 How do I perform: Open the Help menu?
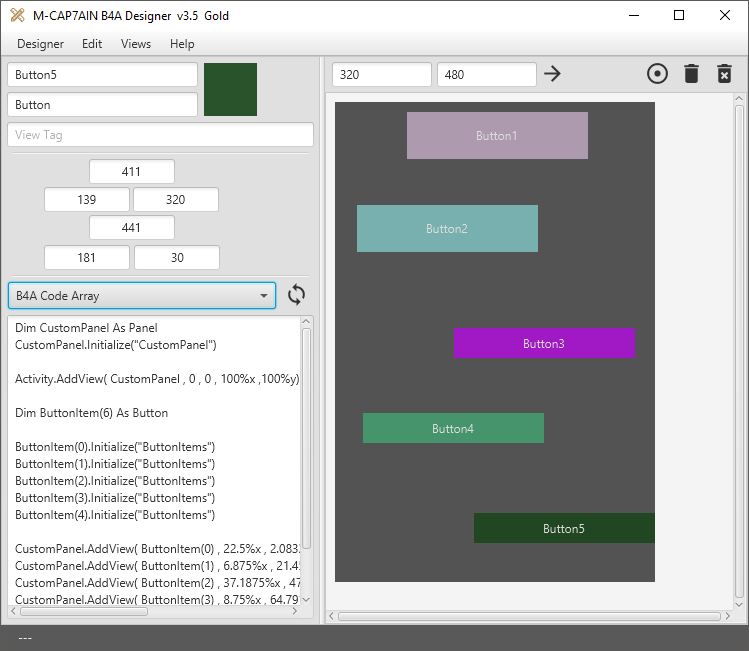[182, 44]
